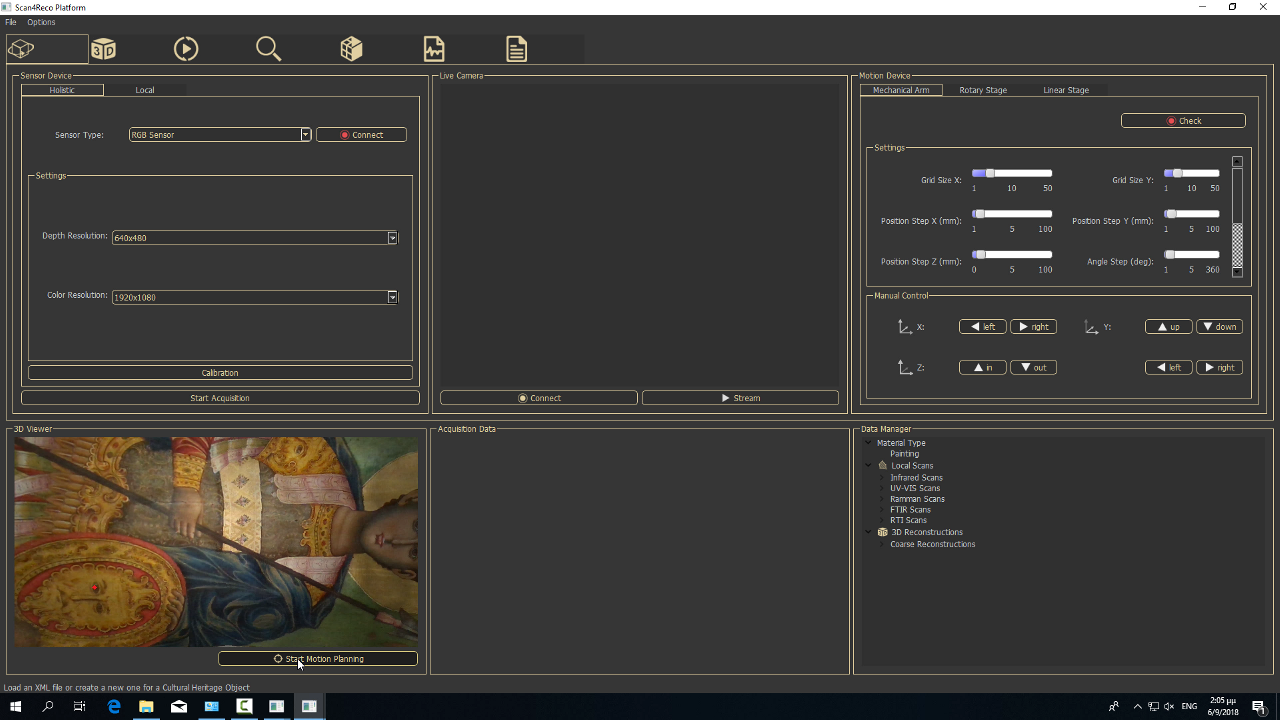Open the Options menu

pos(41,22)
